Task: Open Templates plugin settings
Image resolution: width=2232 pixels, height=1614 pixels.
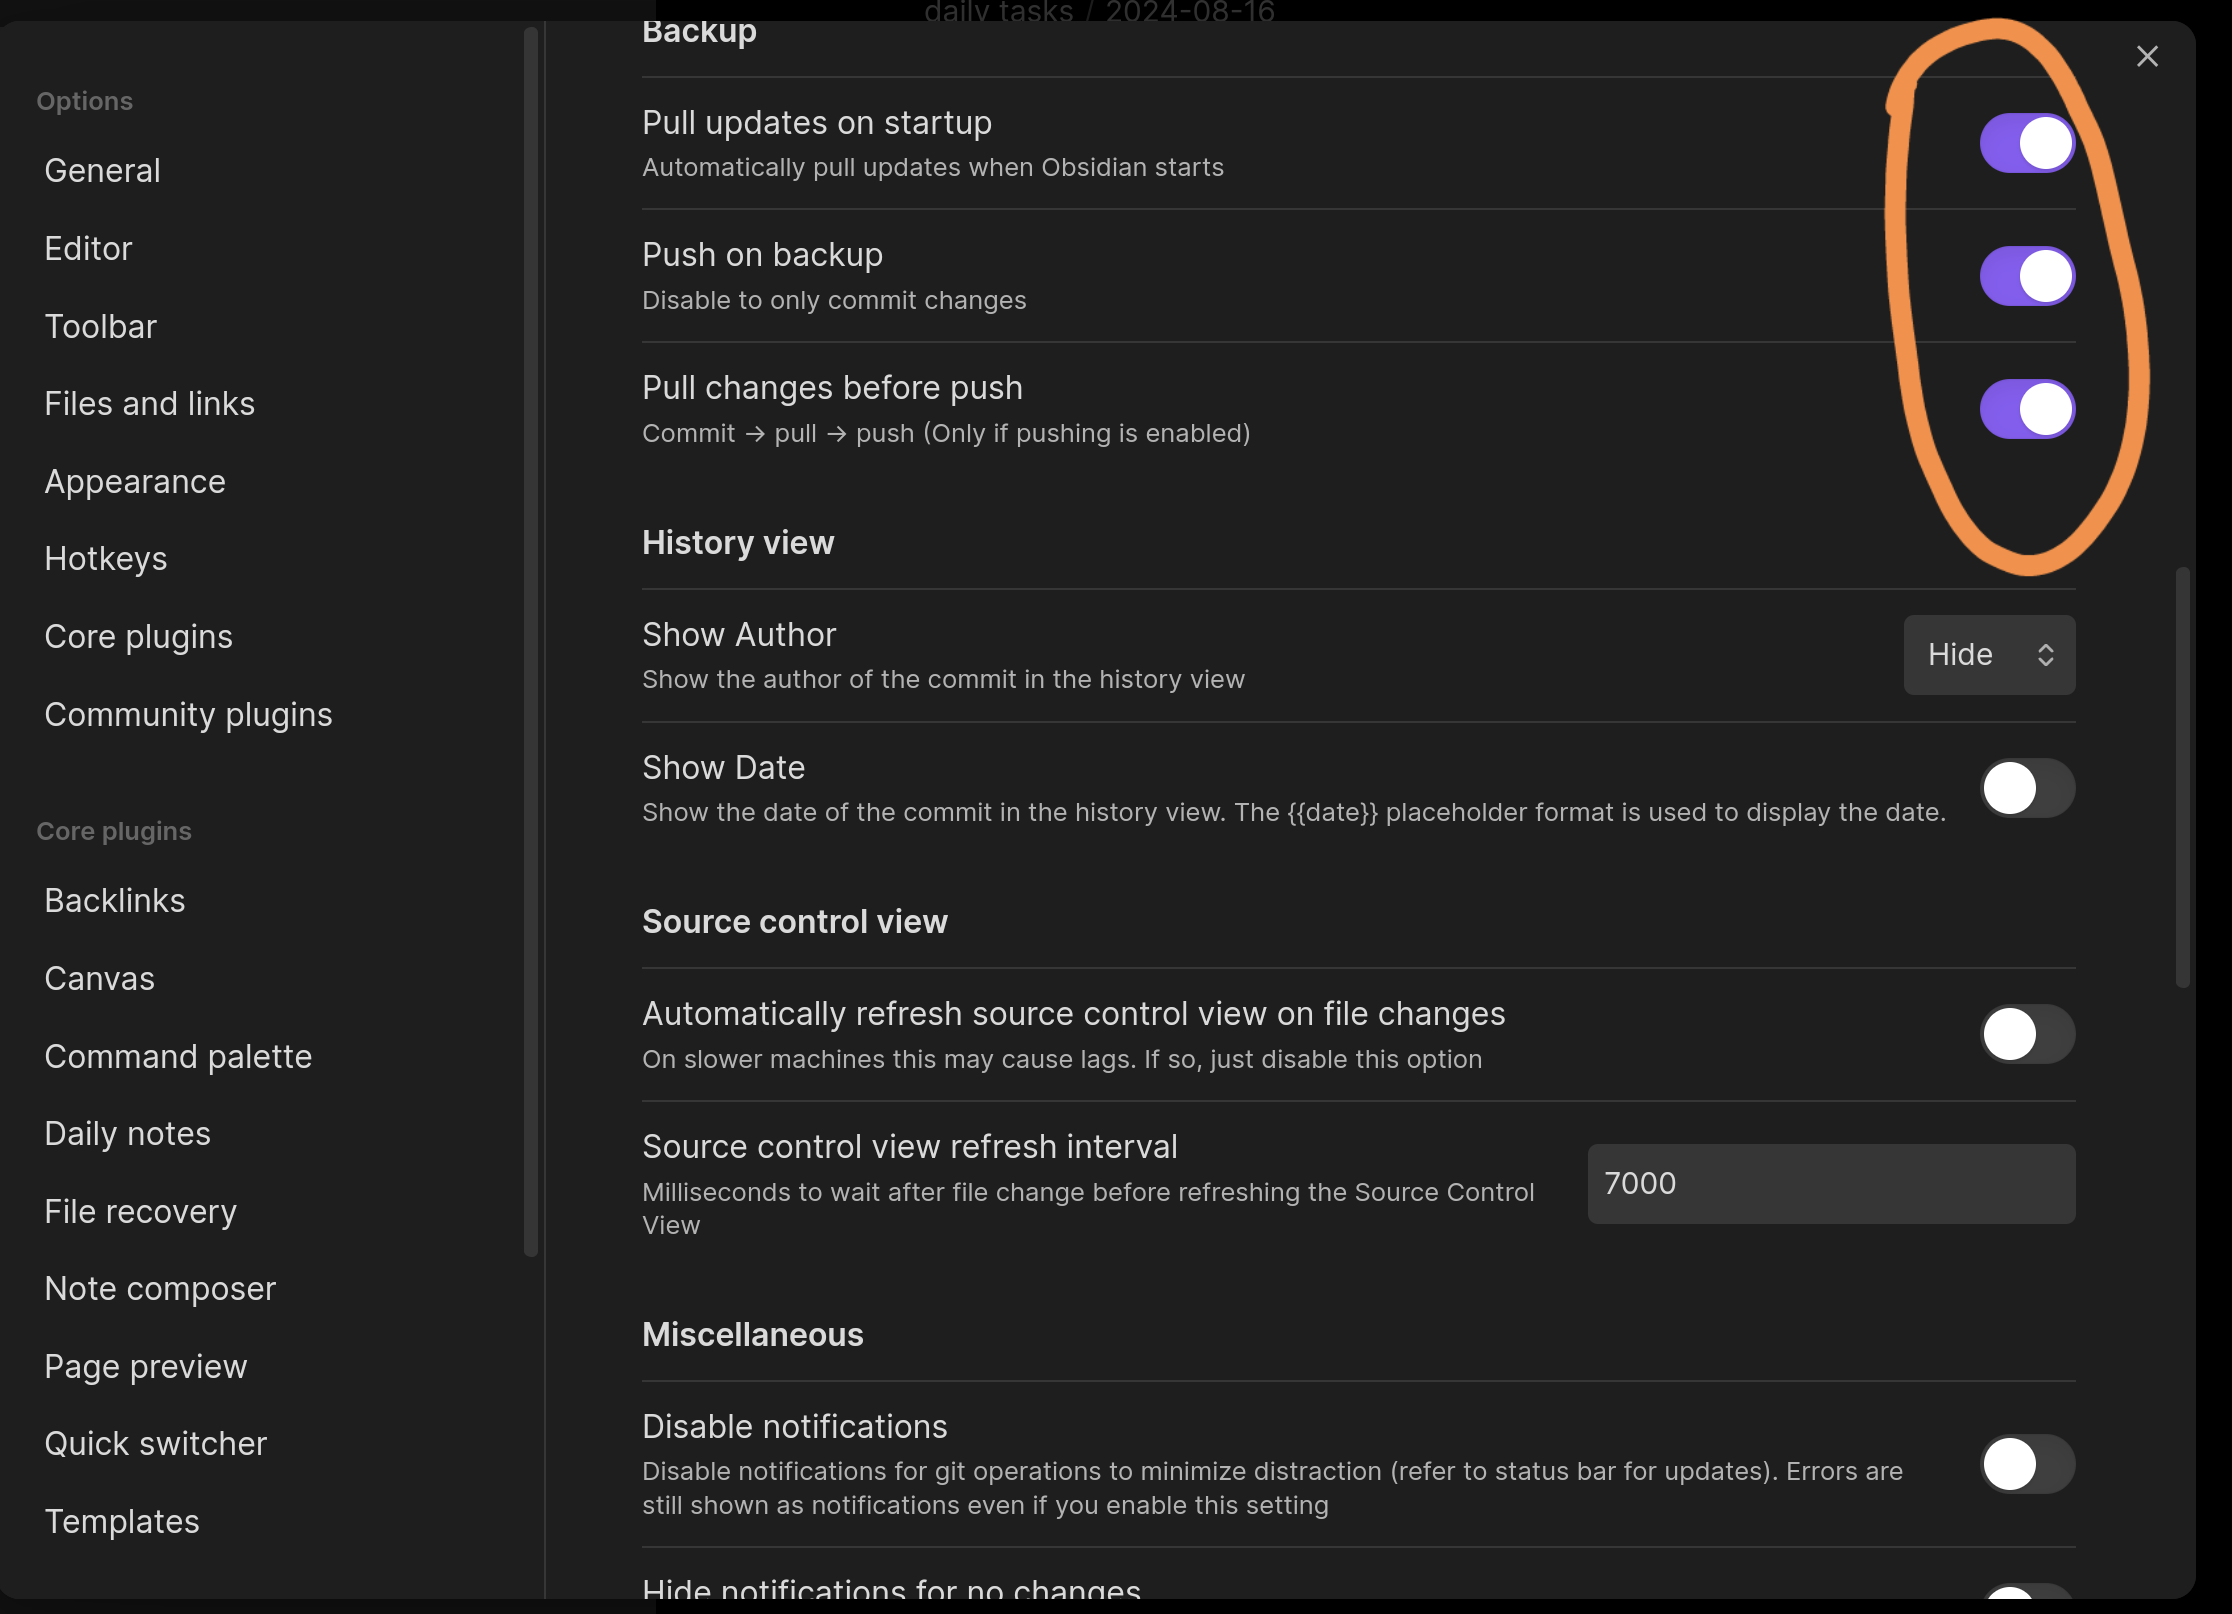Action: point(122,1522)
